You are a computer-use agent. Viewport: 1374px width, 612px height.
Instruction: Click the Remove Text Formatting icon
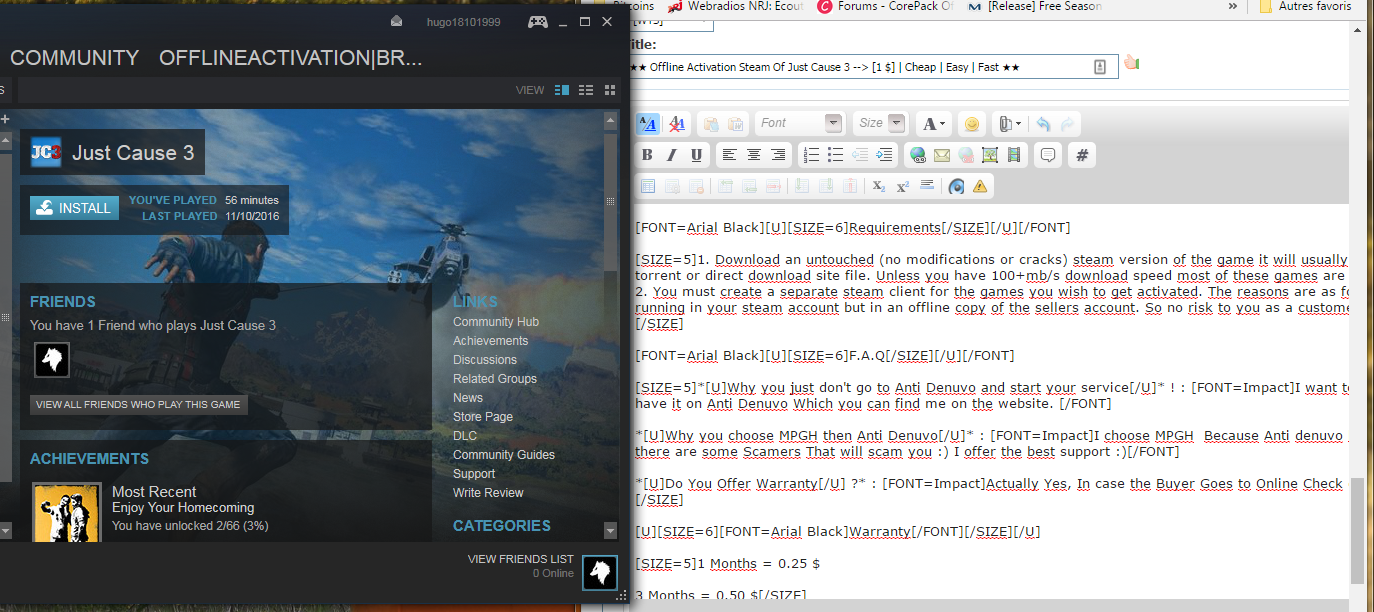(677, 124)
